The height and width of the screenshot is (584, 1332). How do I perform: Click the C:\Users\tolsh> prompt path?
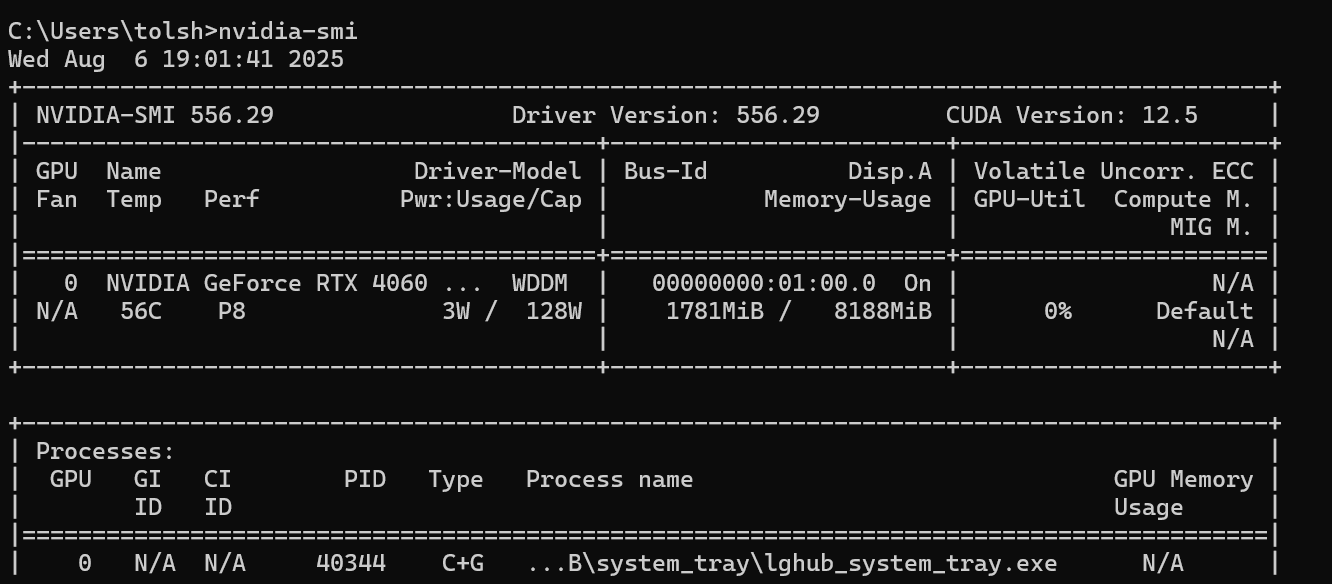tap(113, 31)
